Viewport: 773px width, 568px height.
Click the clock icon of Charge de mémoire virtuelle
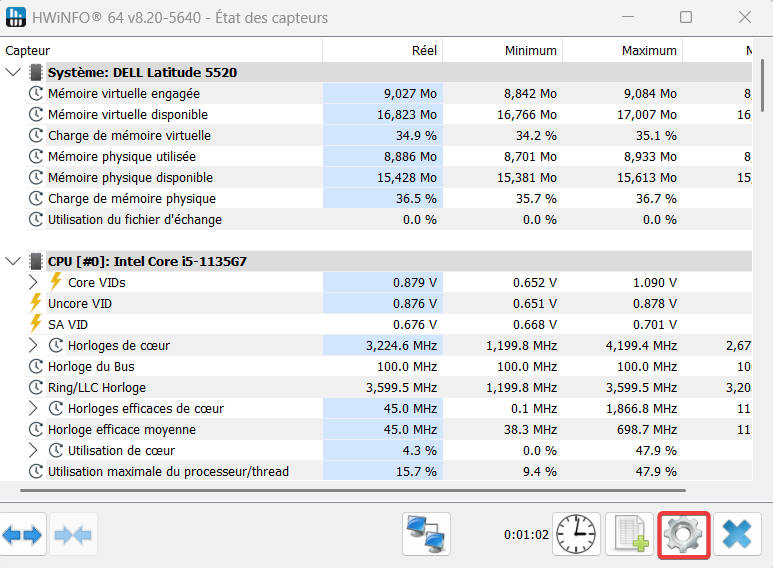tap(35, 135)
